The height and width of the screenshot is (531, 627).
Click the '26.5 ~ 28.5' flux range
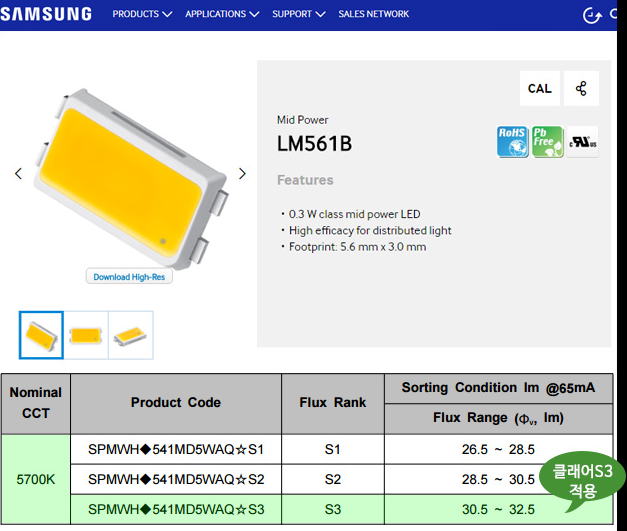[498, 449]
